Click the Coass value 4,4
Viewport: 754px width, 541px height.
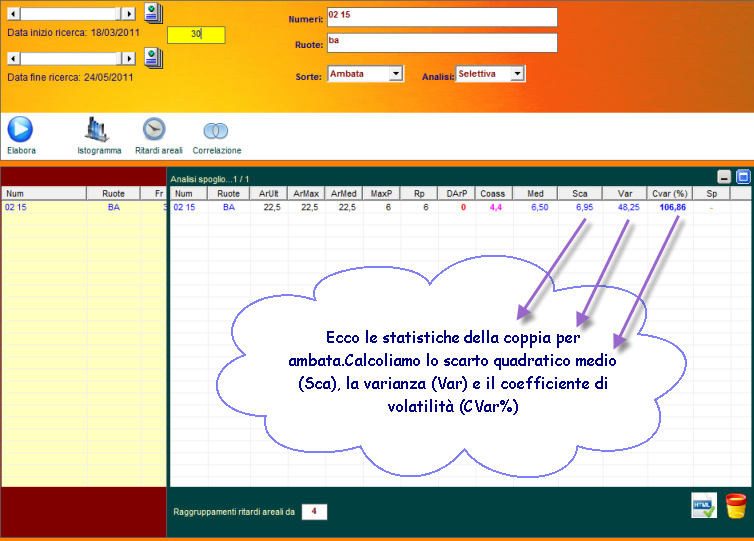[496, 207]
